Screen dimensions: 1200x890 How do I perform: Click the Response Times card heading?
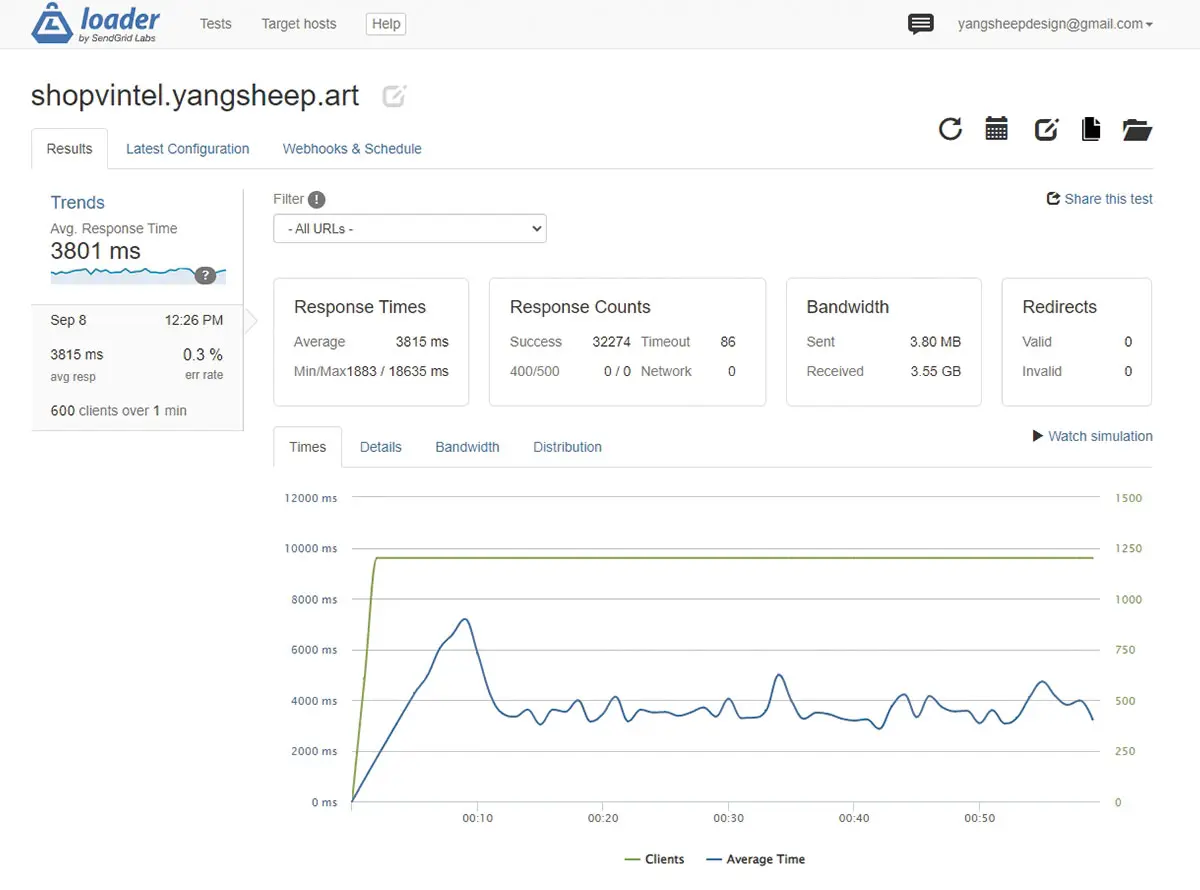pyautogui.click(x=360, y=307)
